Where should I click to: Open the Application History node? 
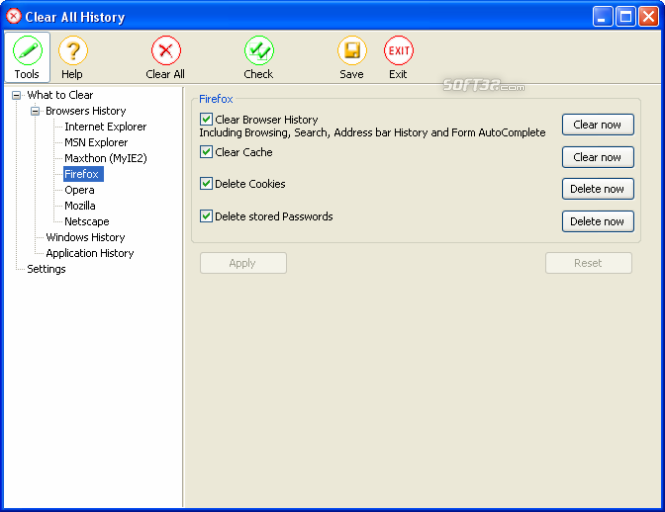90,253
